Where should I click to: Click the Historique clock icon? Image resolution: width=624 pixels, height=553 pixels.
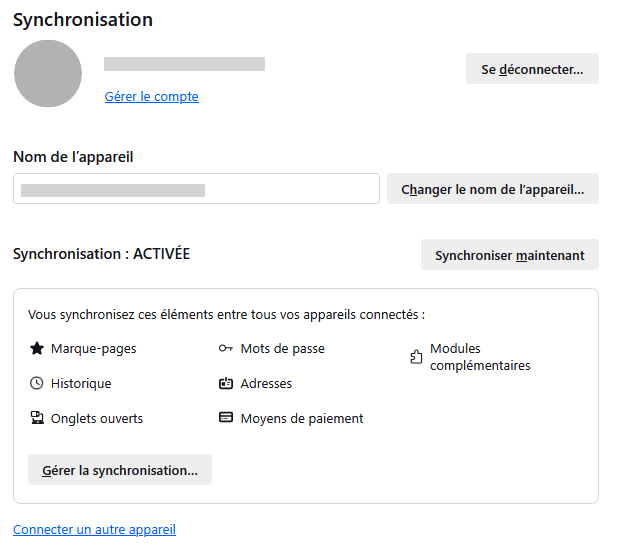click(37, 383)
